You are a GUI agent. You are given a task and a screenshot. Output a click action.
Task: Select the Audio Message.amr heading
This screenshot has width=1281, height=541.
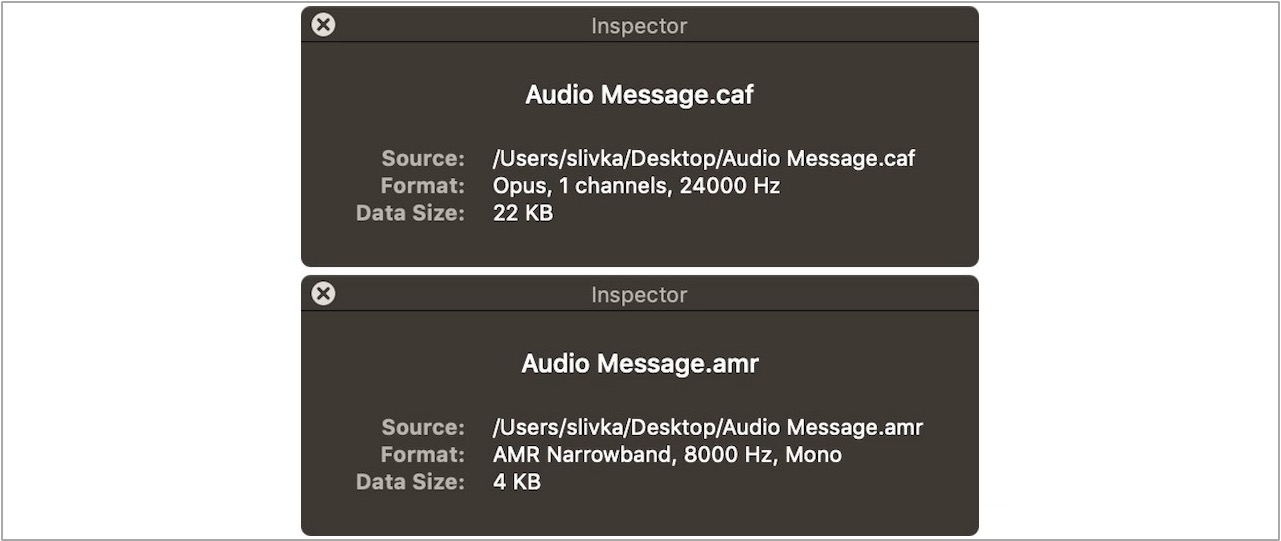[640, 364]
